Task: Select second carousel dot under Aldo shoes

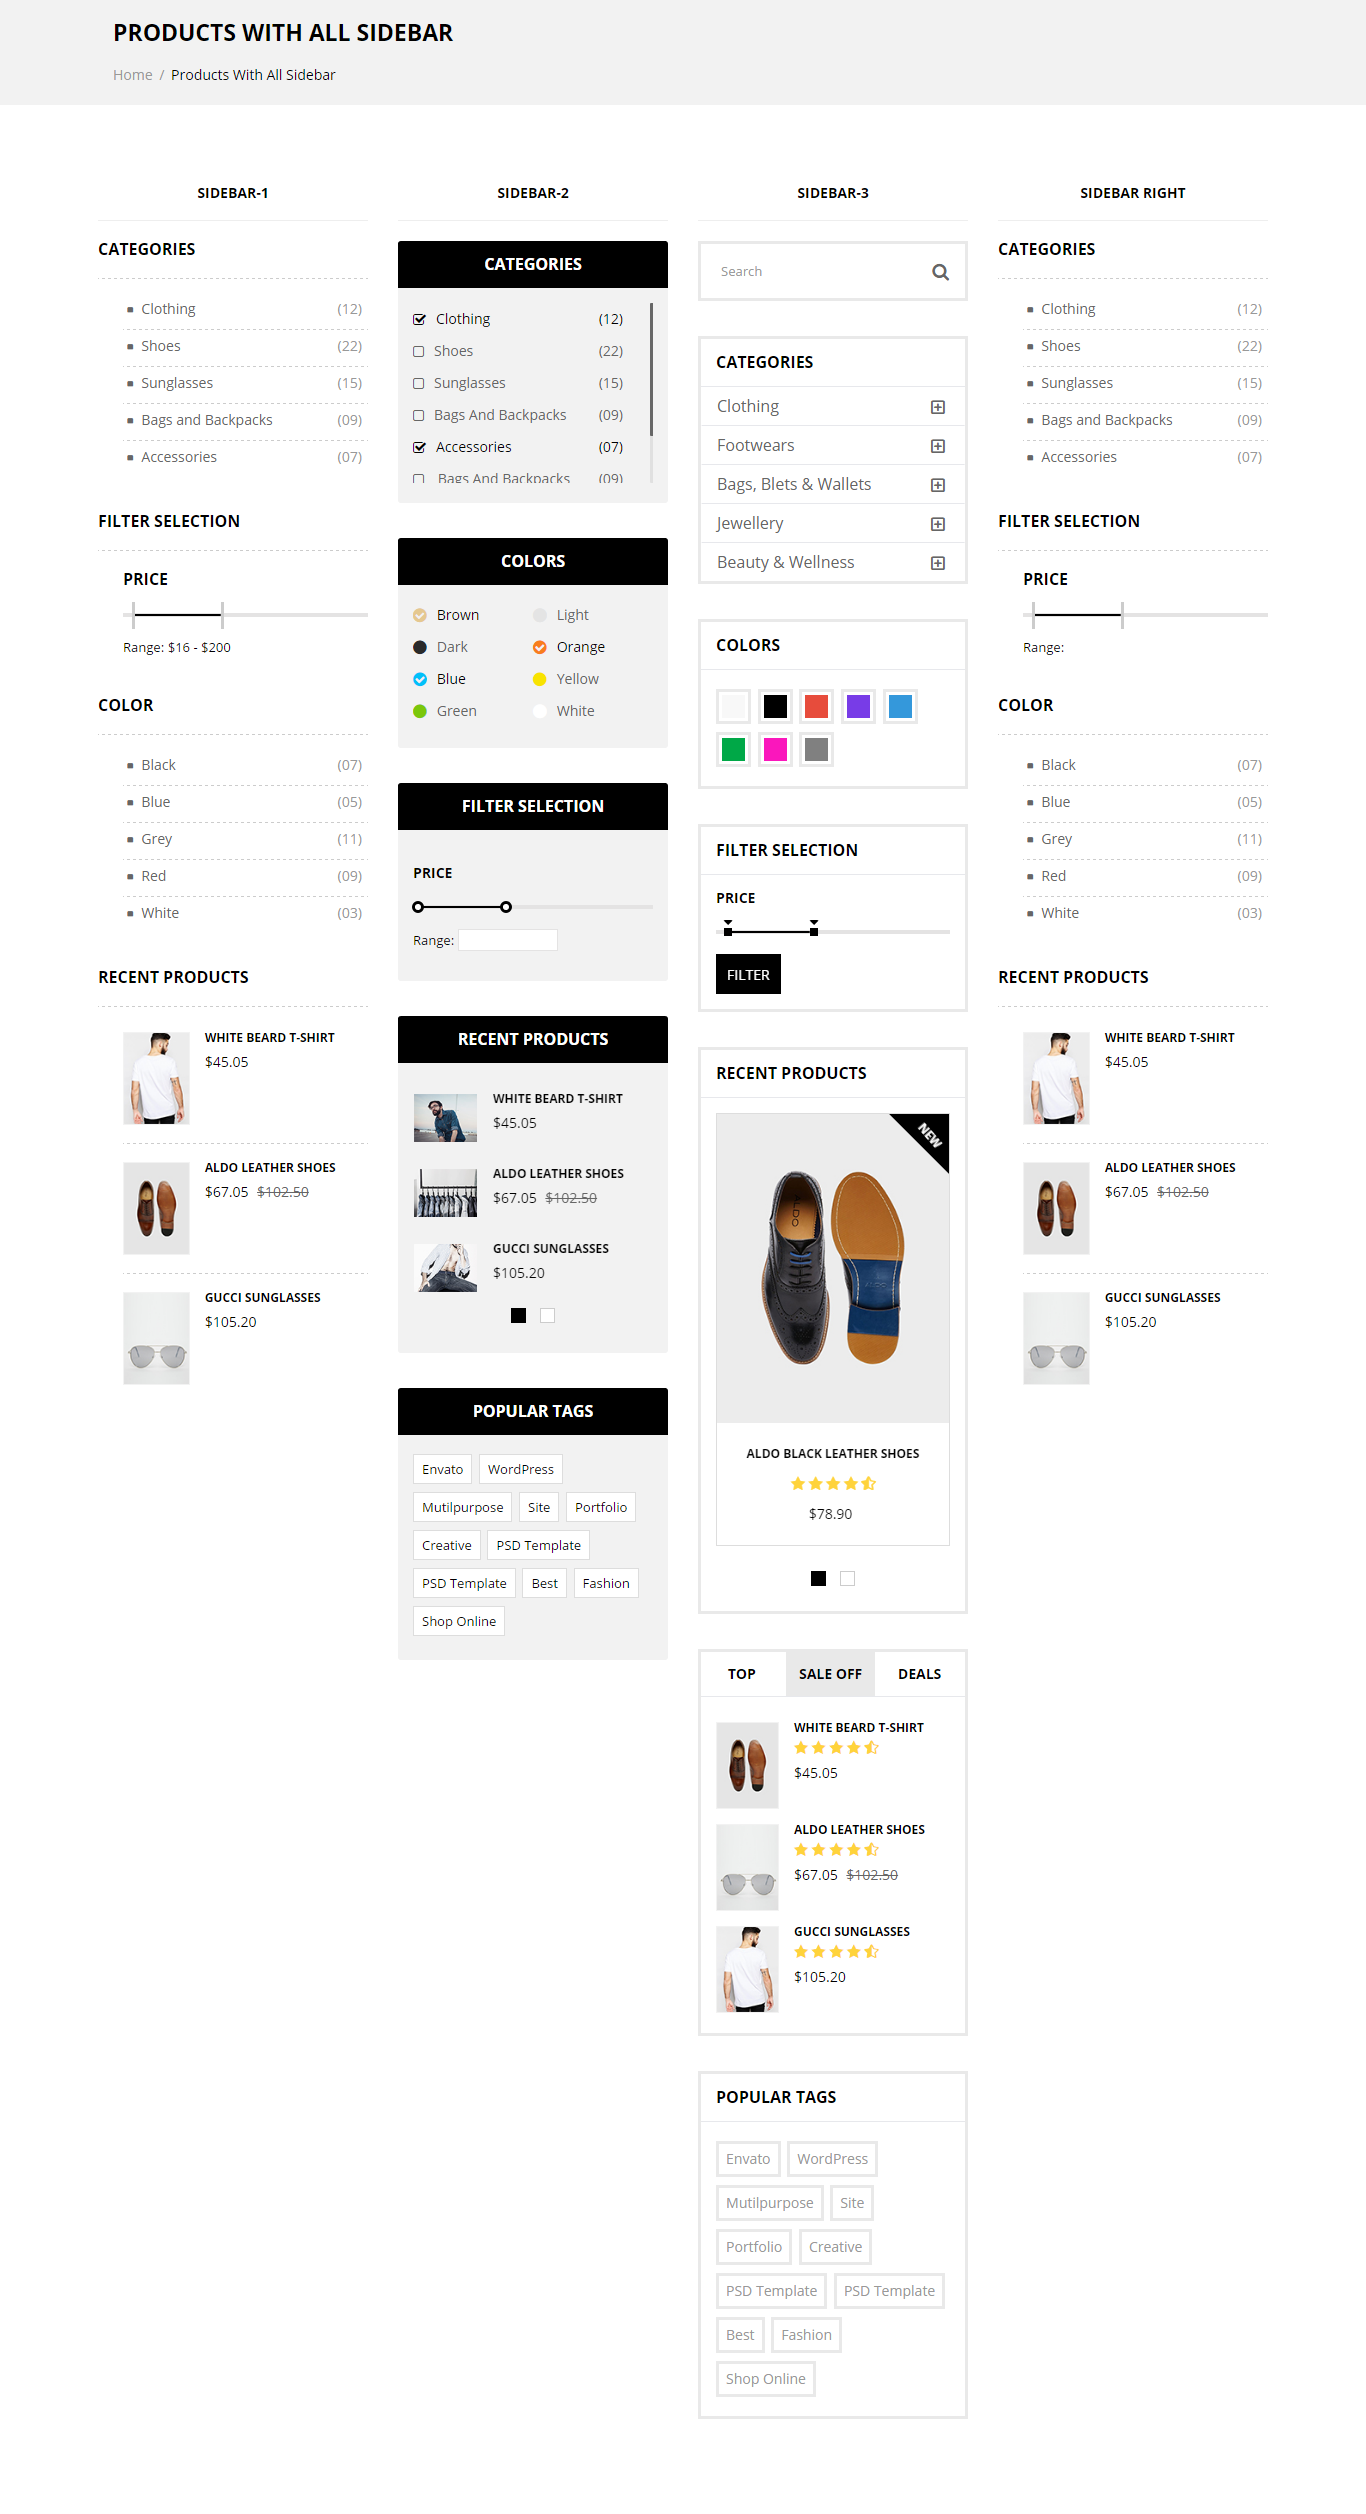Action: (x=848, y=1579)
